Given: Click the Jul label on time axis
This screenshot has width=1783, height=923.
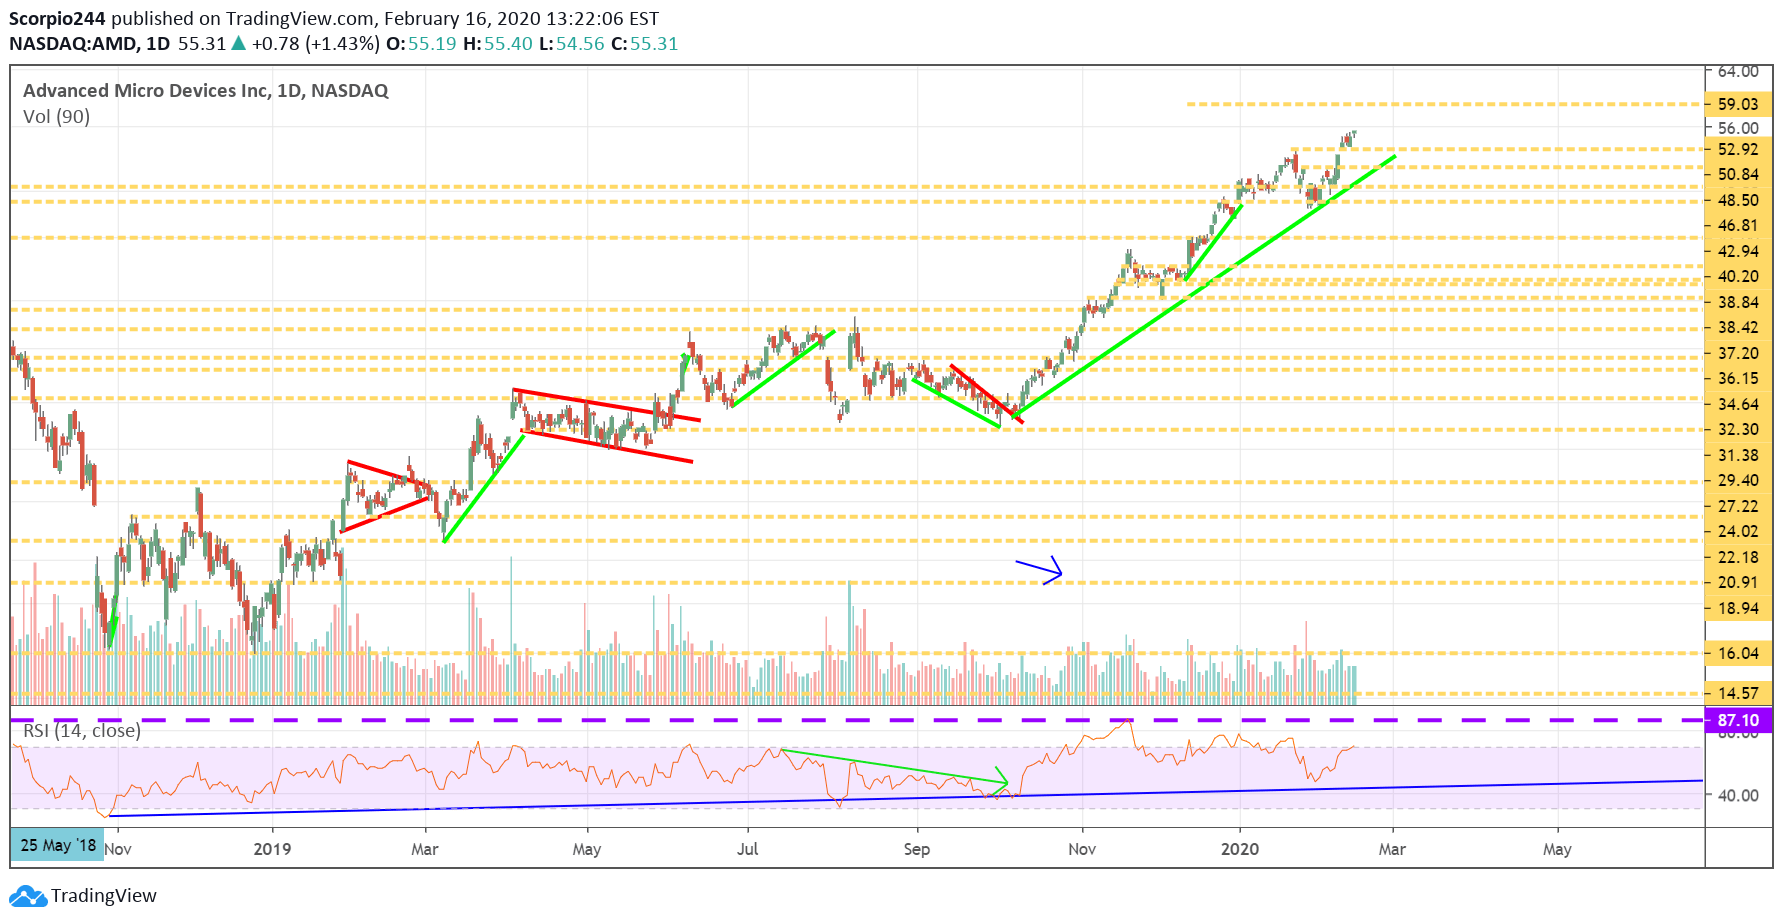Looking at the screenshot, I should pos(747,849).
